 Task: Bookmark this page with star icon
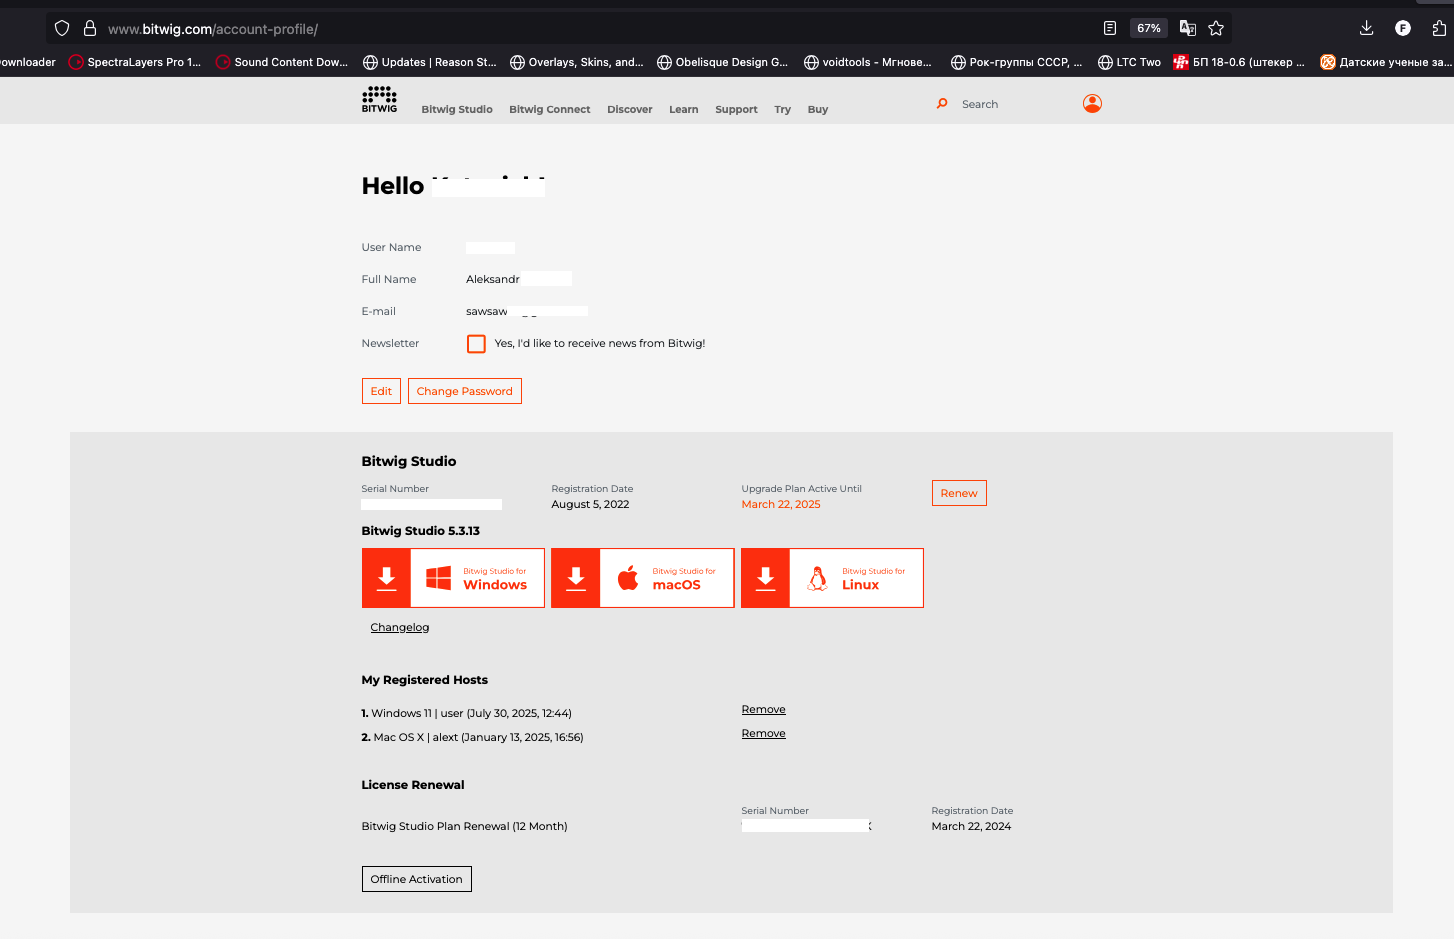pos(1216,28)
